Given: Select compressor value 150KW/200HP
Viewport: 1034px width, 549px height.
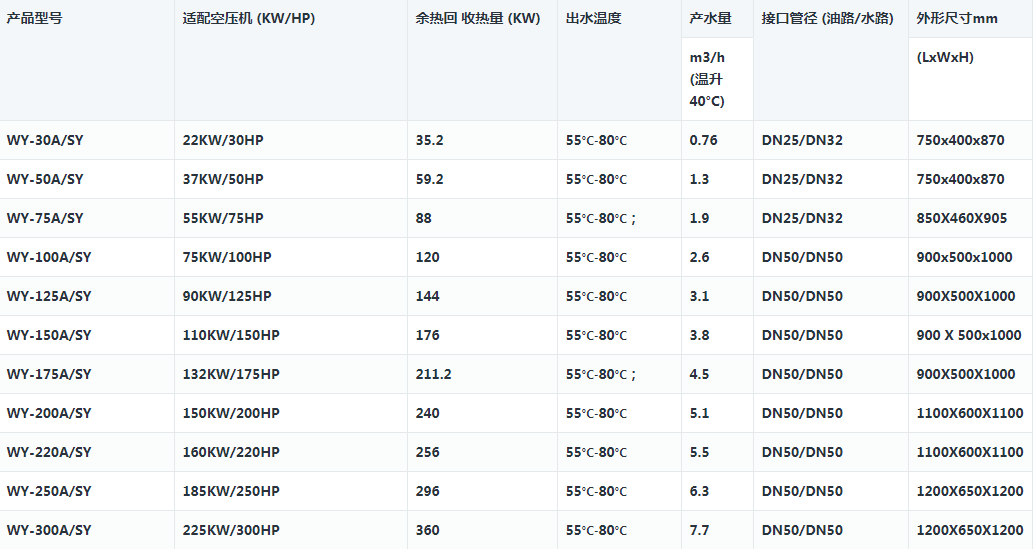Looking at the screenshot, I should pyautogui.click(x=231, y=413).
